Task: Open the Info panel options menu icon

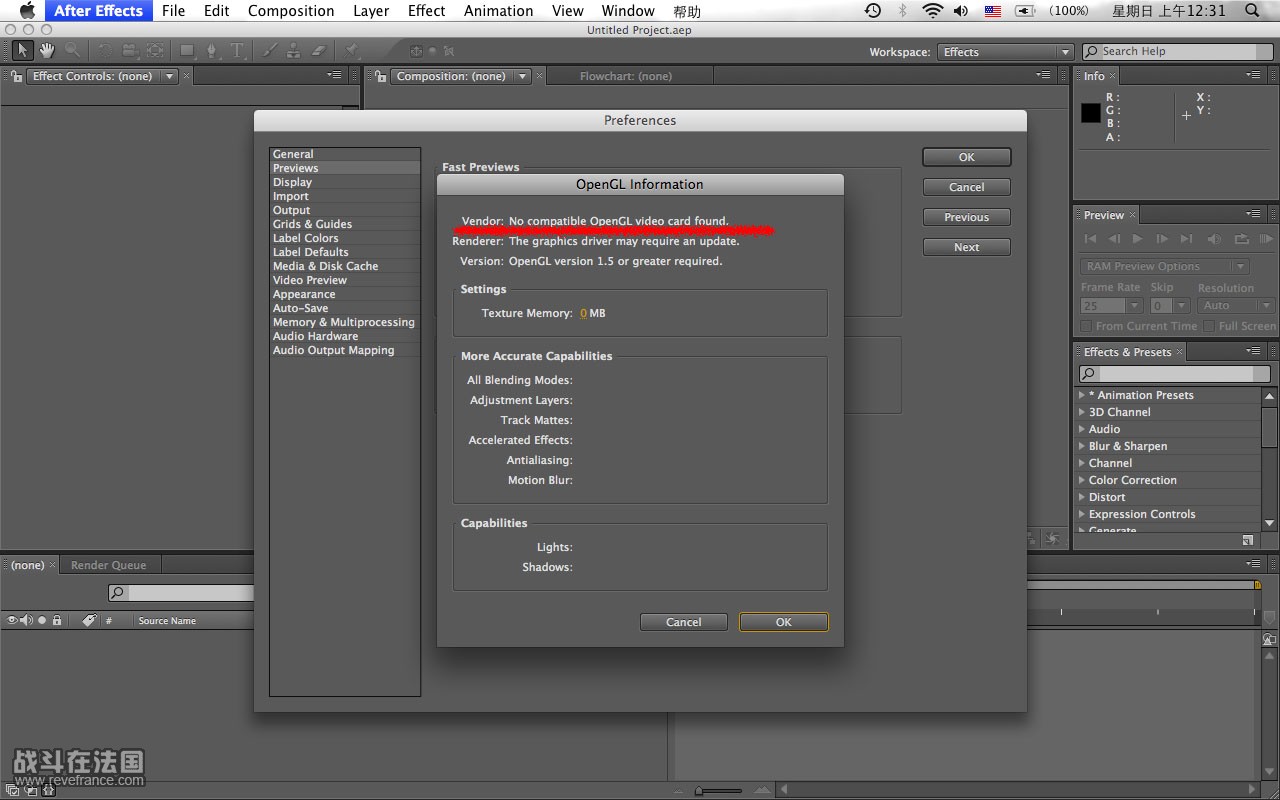Action: (1254, 75)
